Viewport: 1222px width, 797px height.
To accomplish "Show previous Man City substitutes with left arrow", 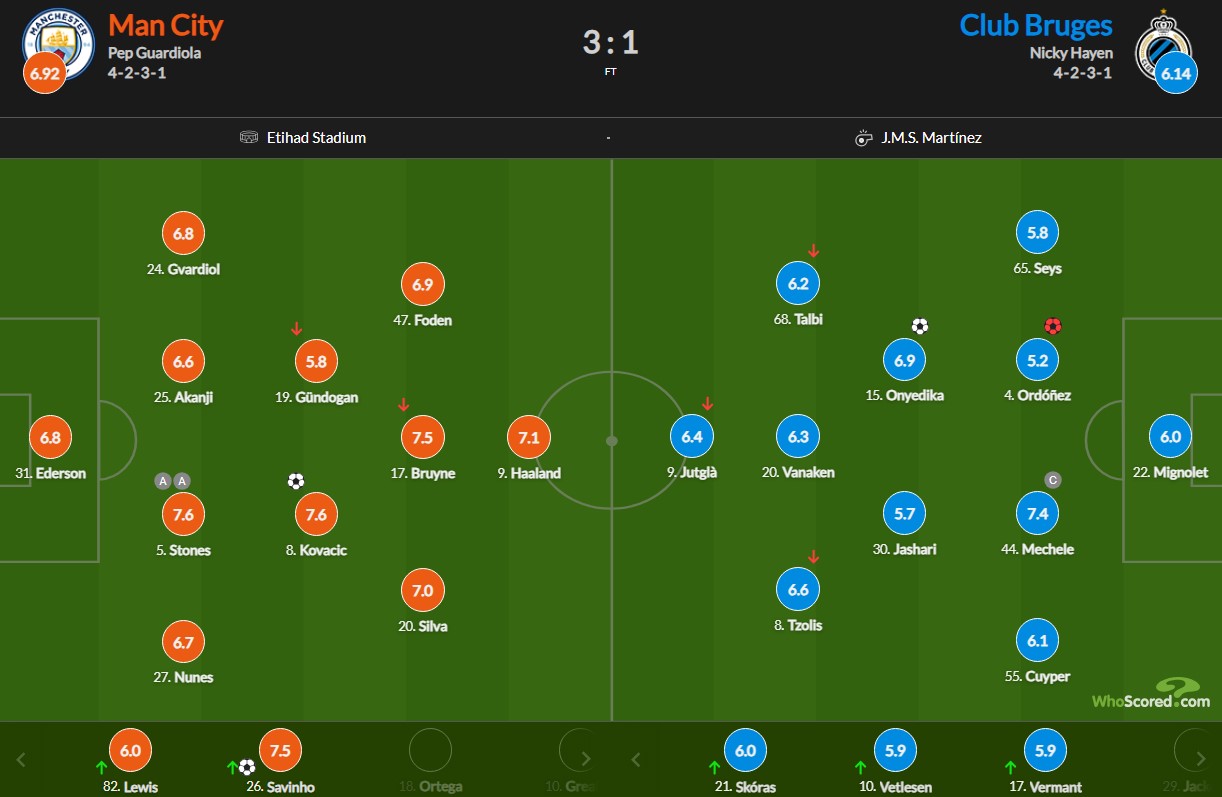I will (21, 759).
